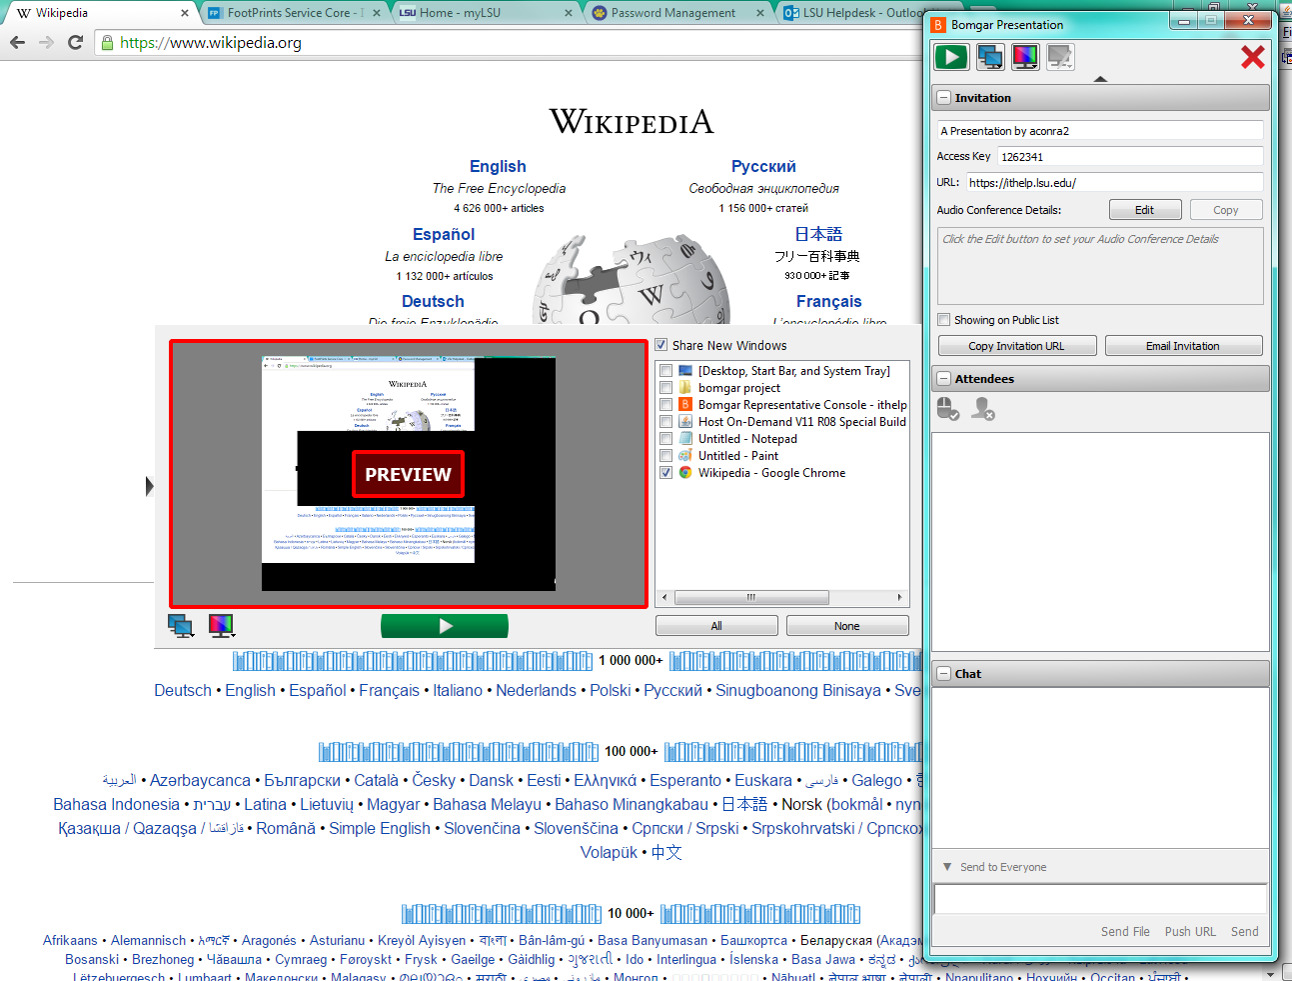This screenshot has width=1292, height=981.
Task: Open the Simple English link
Action: [379, 828]
